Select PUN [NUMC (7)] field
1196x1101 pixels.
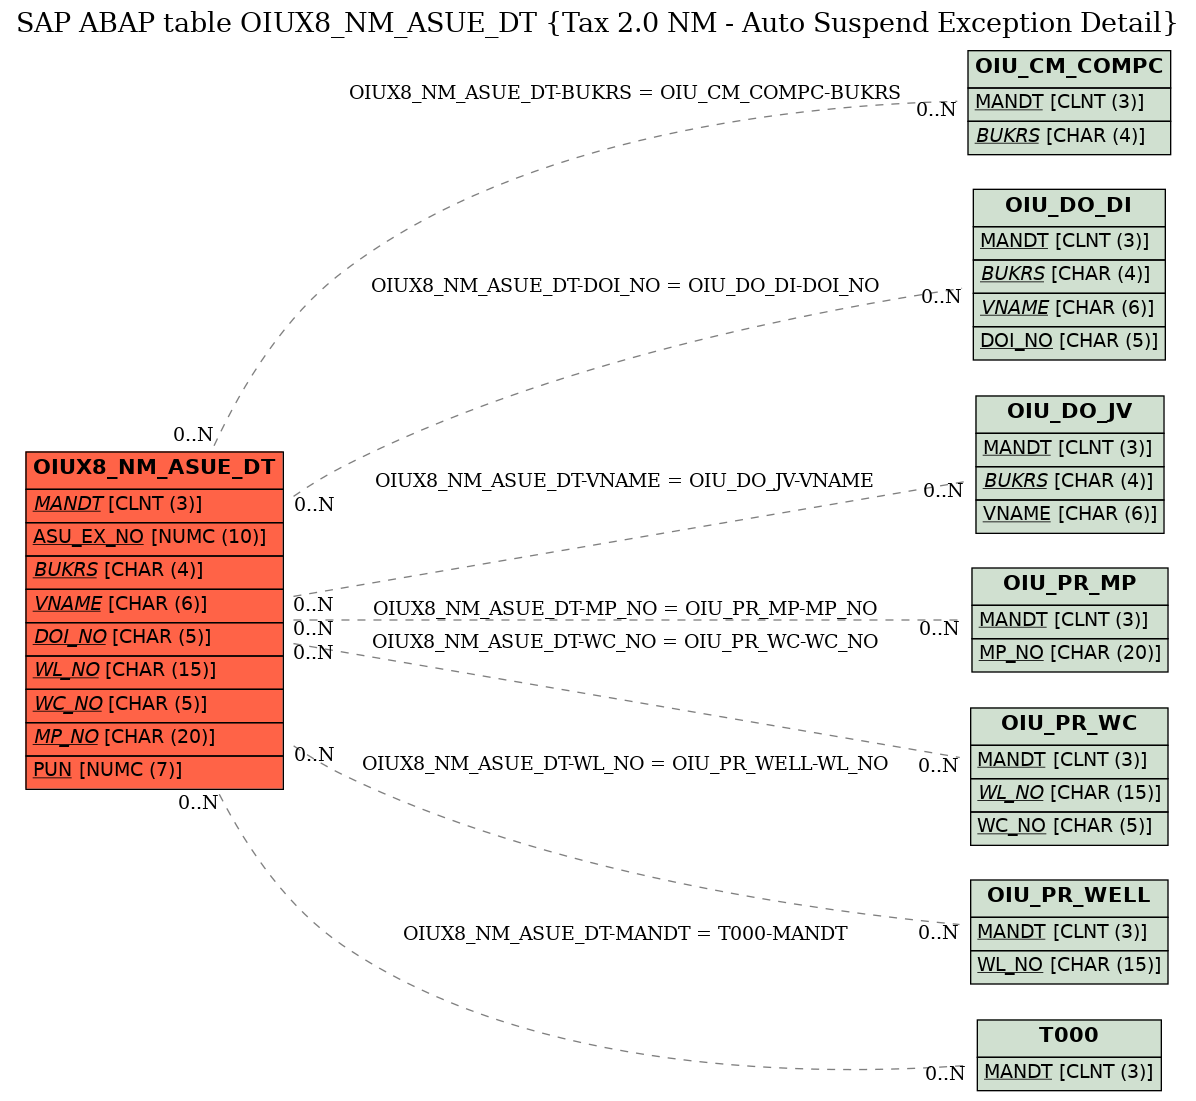click(154, 771)
